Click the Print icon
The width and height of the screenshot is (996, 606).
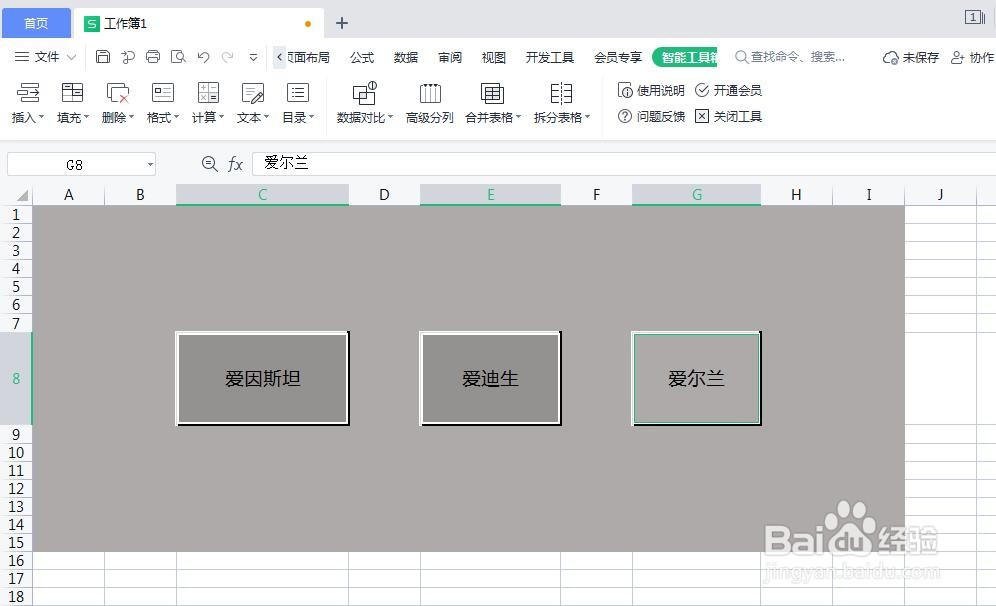point(153,57)
